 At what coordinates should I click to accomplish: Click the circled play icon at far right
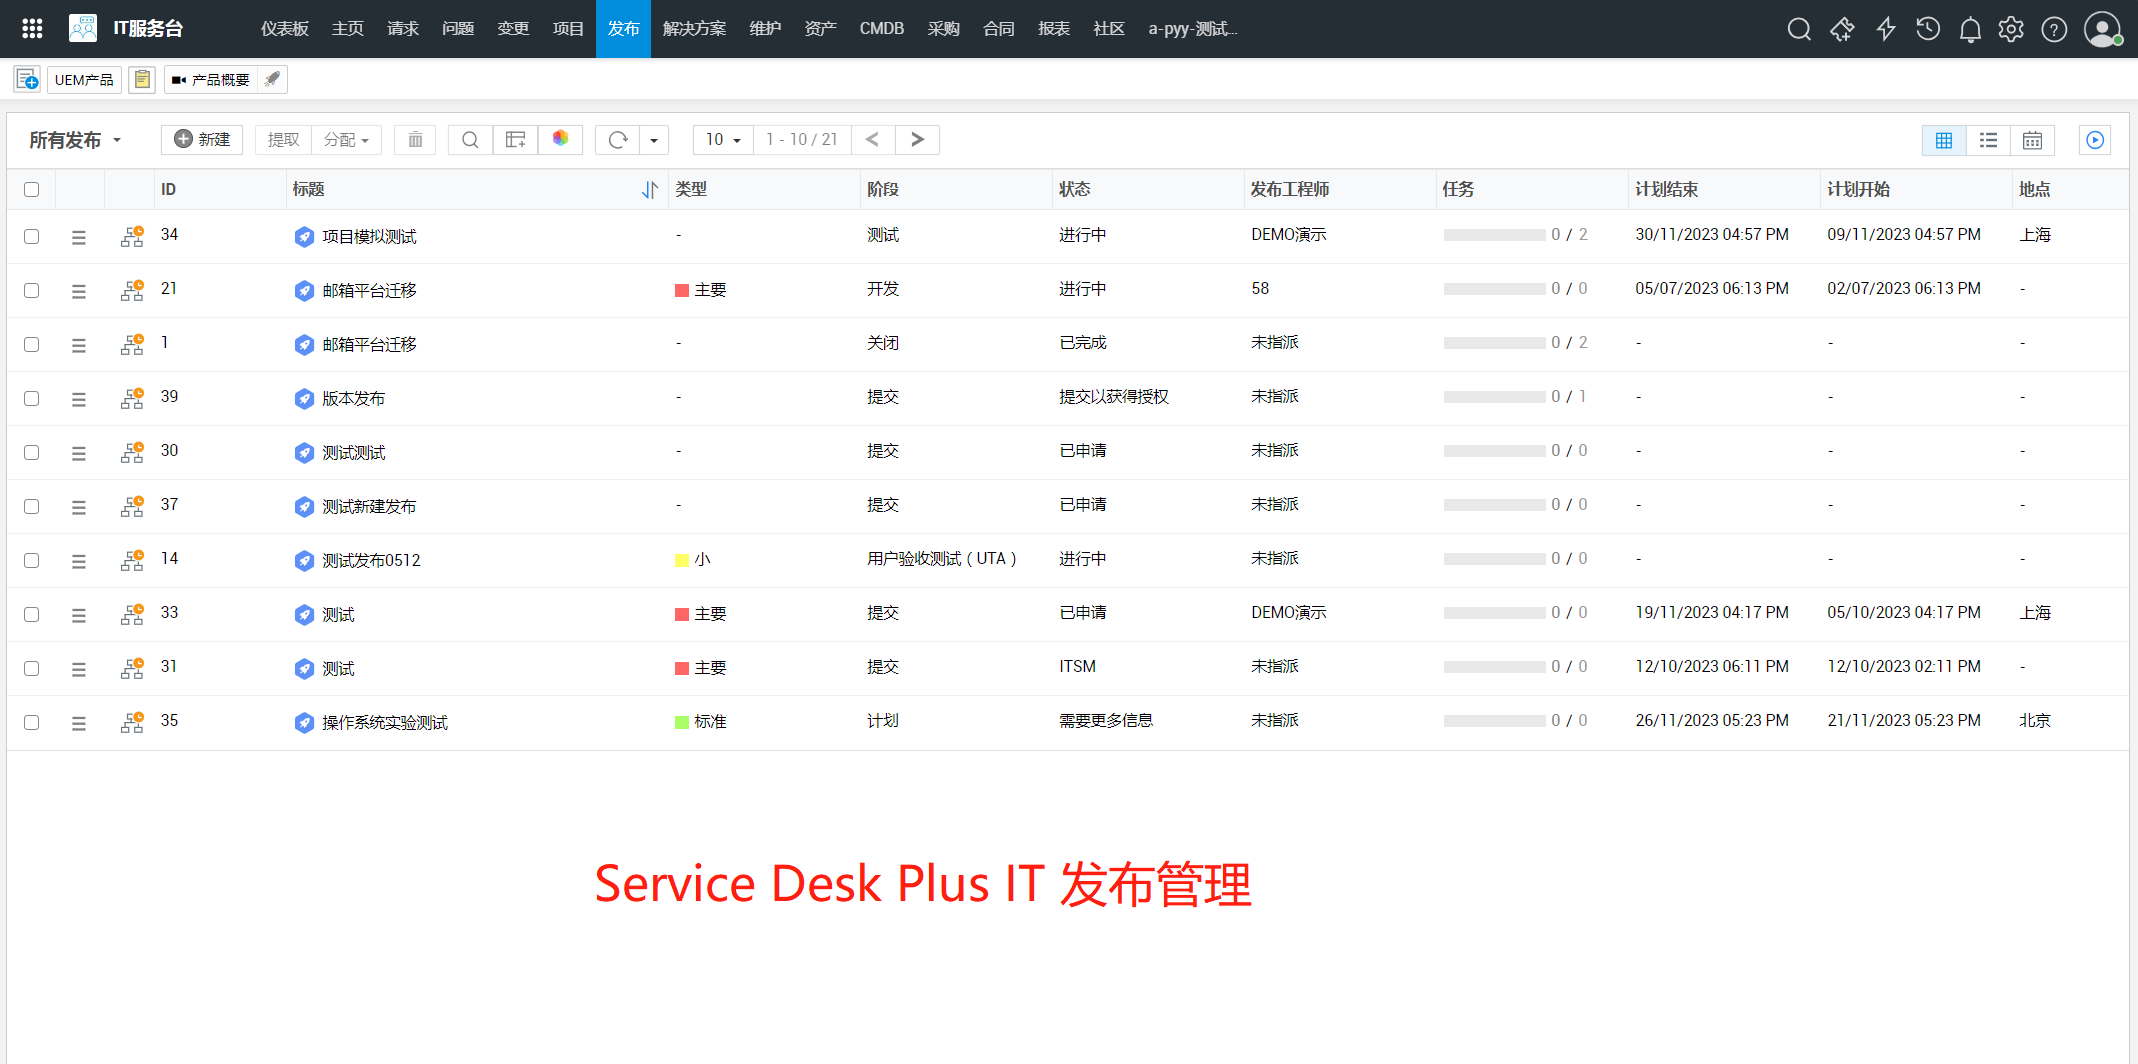point(2095,140)
